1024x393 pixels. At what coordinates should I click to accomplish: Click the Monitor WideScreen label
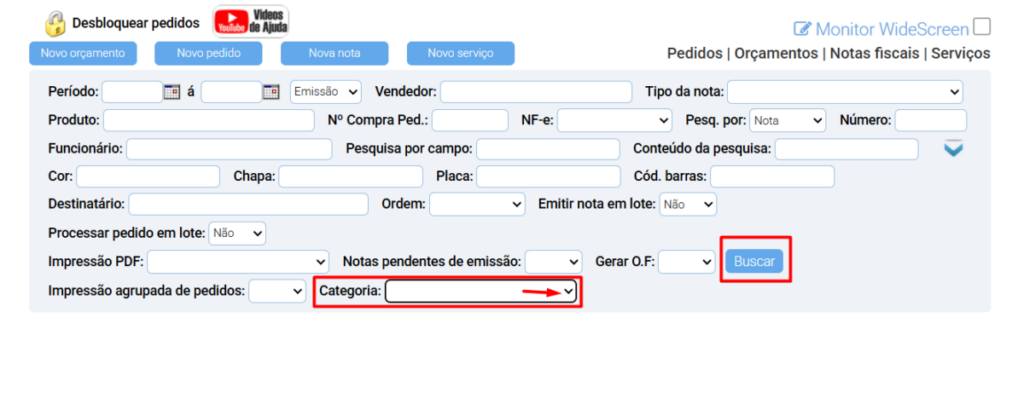pos(892,29)
